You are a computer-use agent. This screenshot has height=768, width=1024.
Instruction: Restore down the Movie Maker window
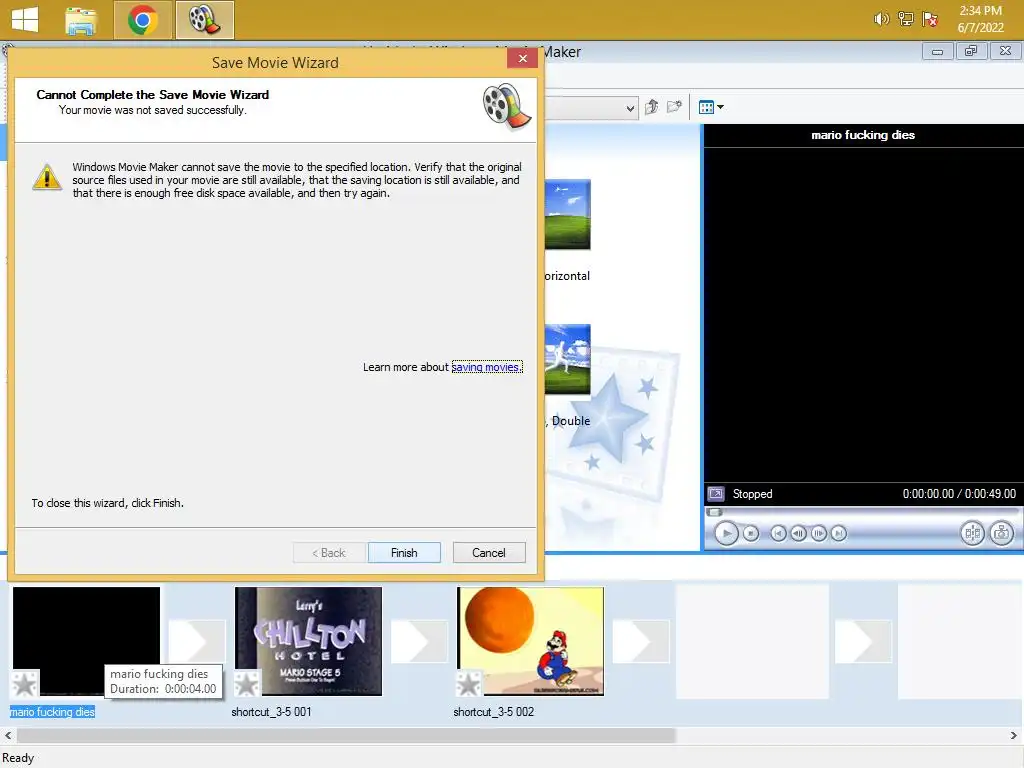point(971,51)
